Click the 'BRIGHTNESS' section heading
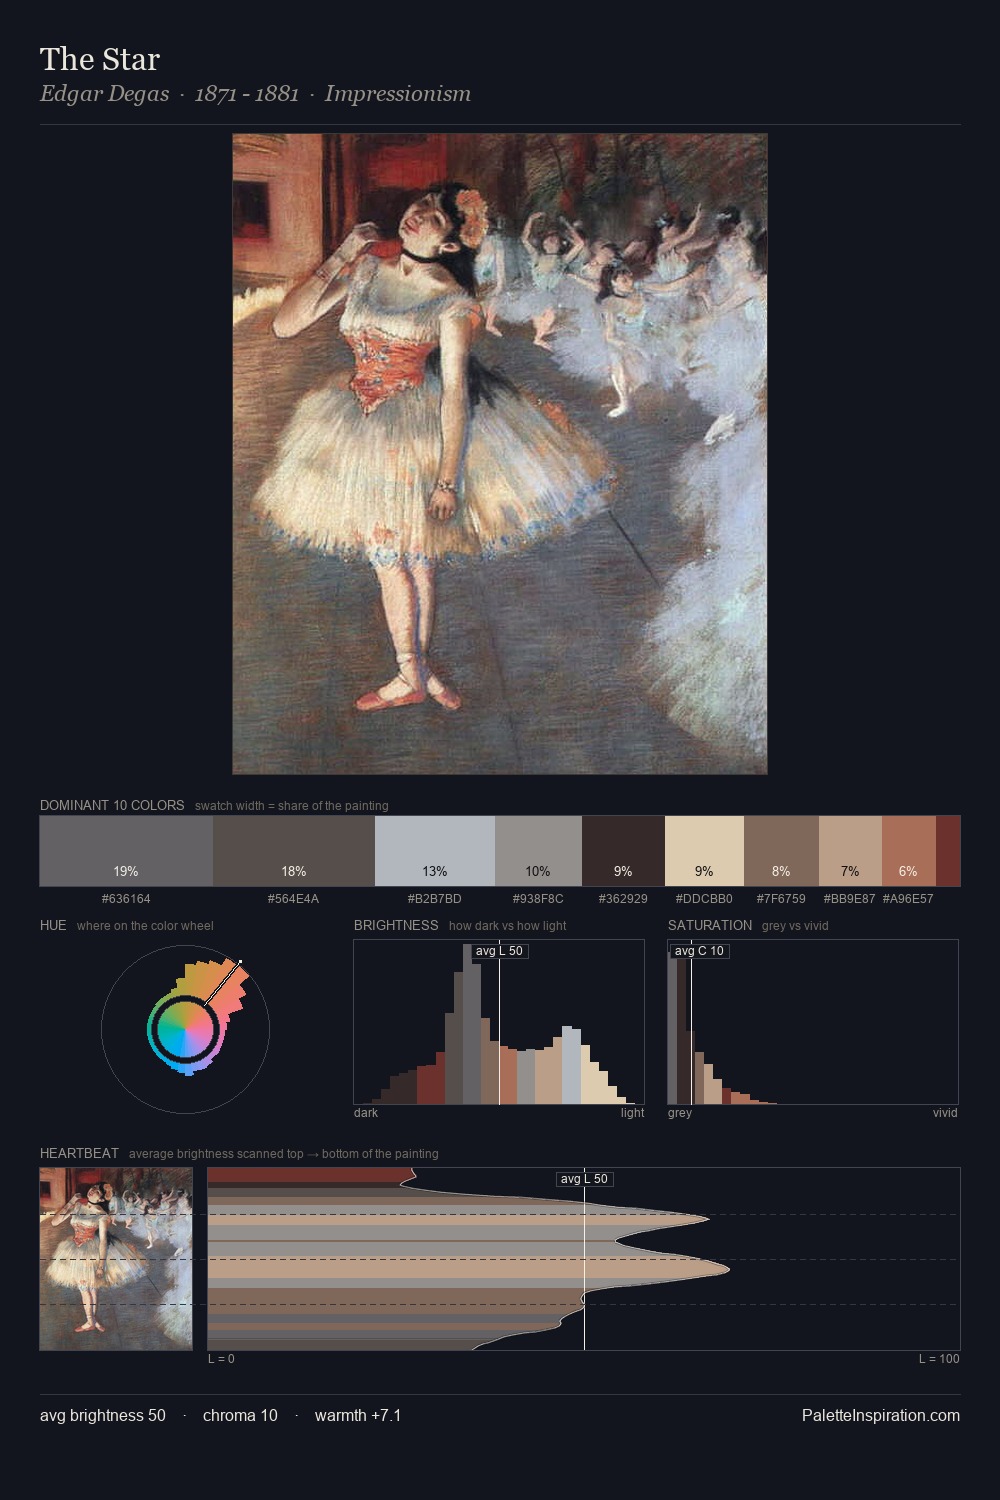1000x1500 pixels. pyautogui.click(x=396, y=925)
